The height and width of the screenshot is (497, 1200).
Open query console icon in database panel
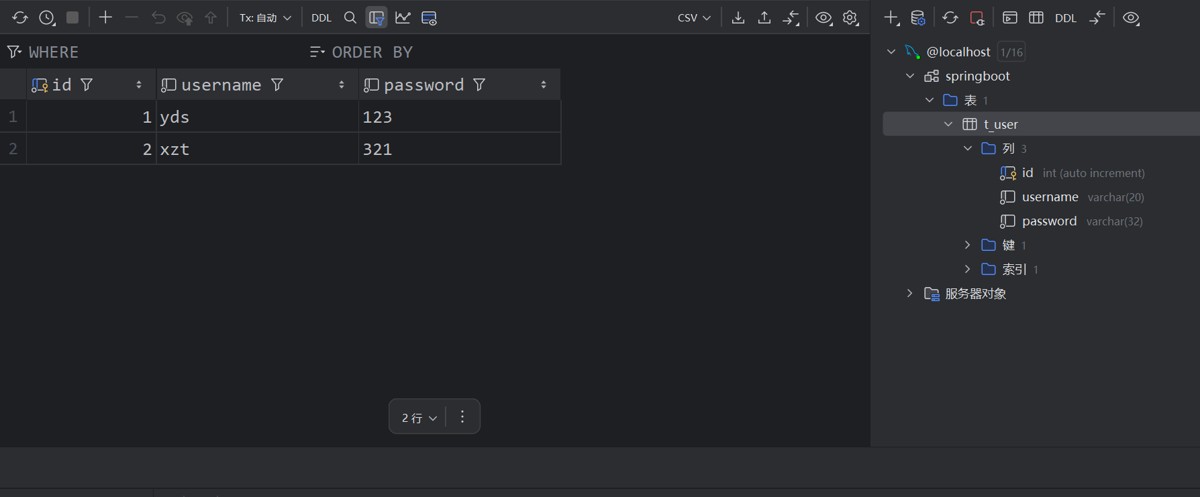1010,18
